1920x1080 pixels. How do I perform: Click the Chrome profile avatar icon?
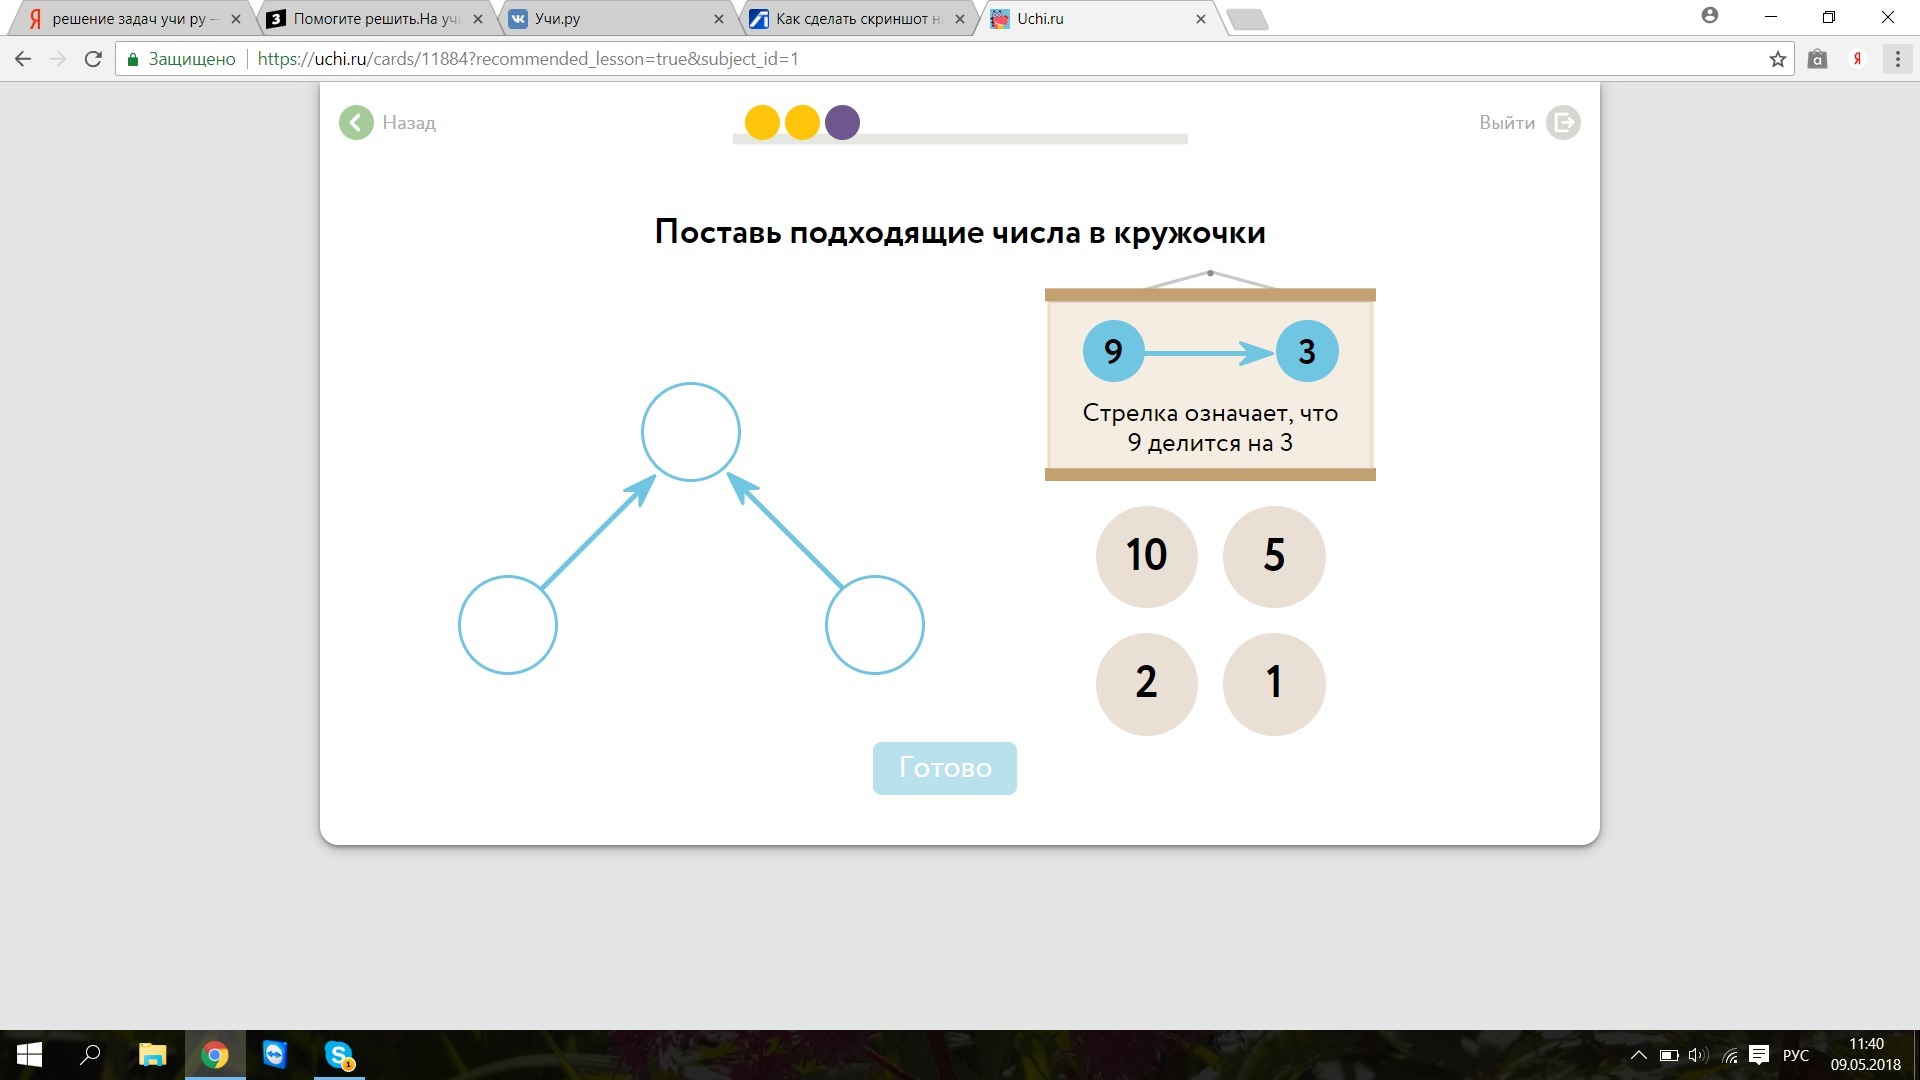point(1709,16)
